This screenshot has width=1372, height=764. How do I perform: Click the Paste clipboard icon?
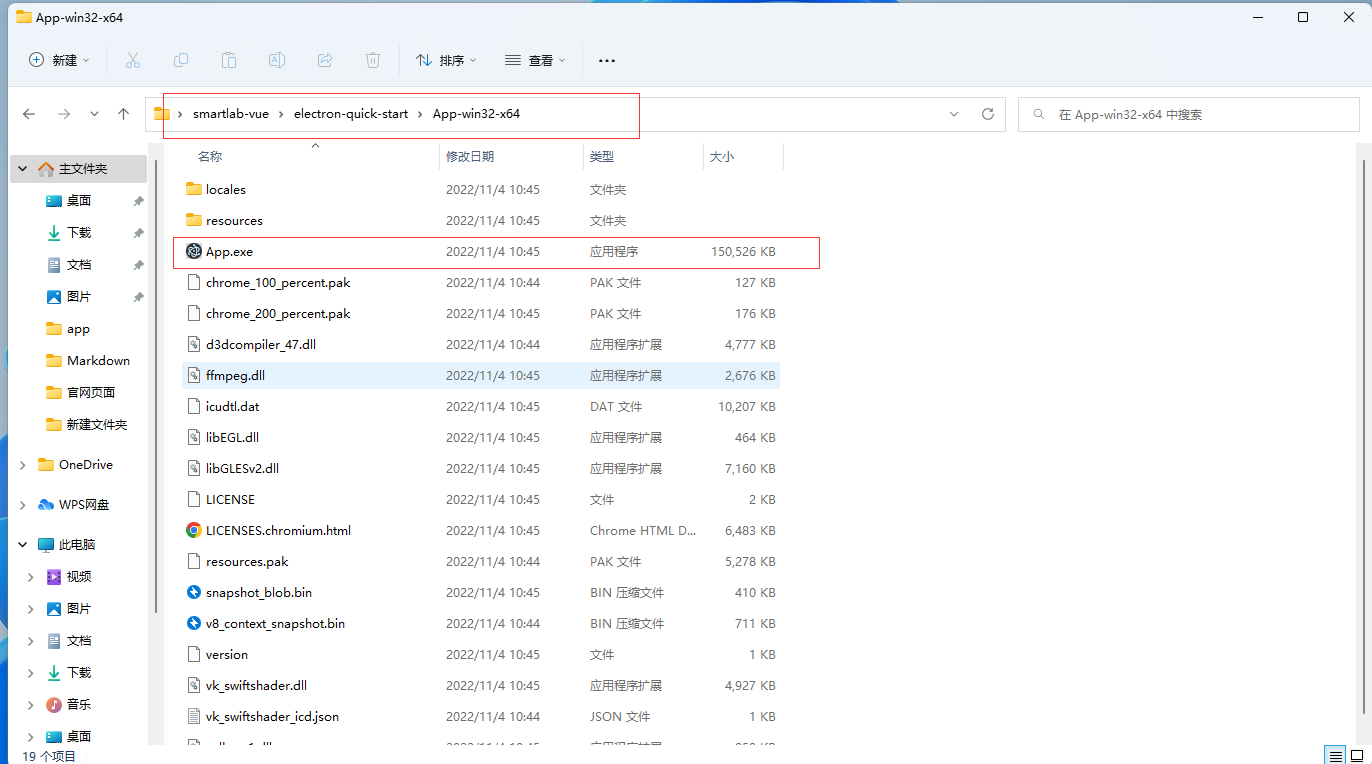(229, 60)
